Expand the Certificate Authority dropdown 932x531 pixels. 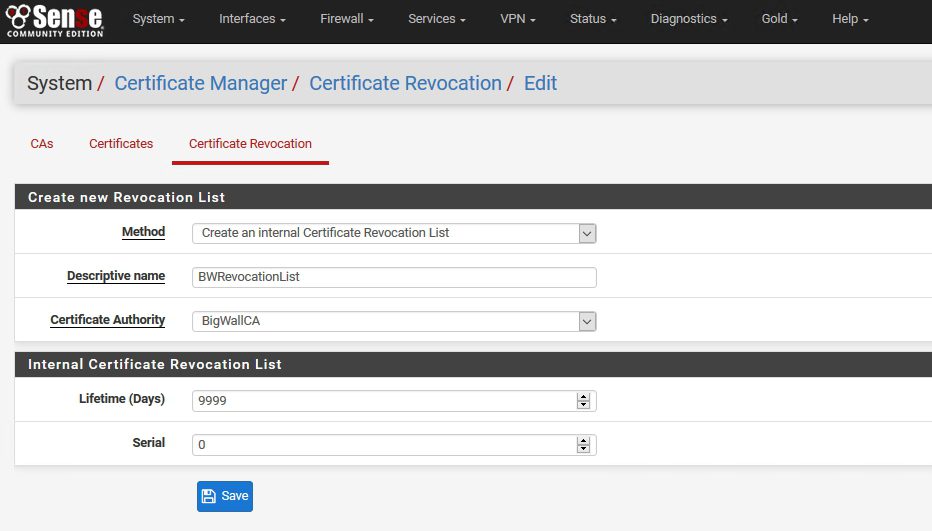(394, 321)
